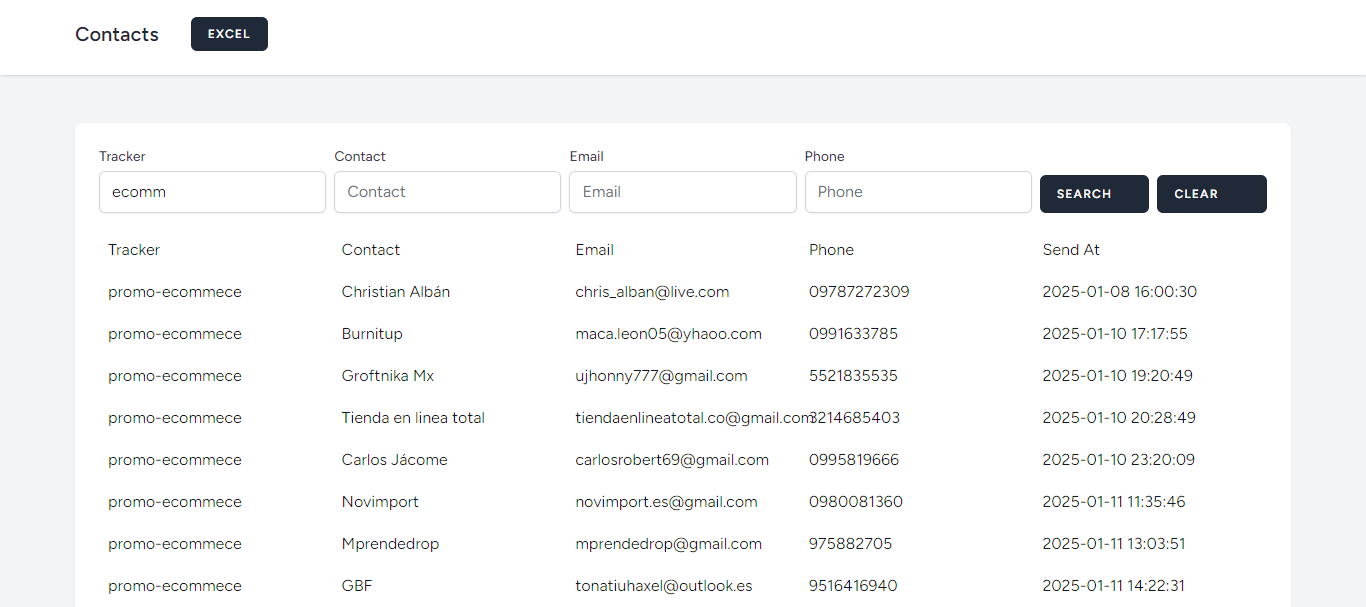Click email chris_alban@live.com
Screen dimensions: 1366x607
[x=652, y=292]
